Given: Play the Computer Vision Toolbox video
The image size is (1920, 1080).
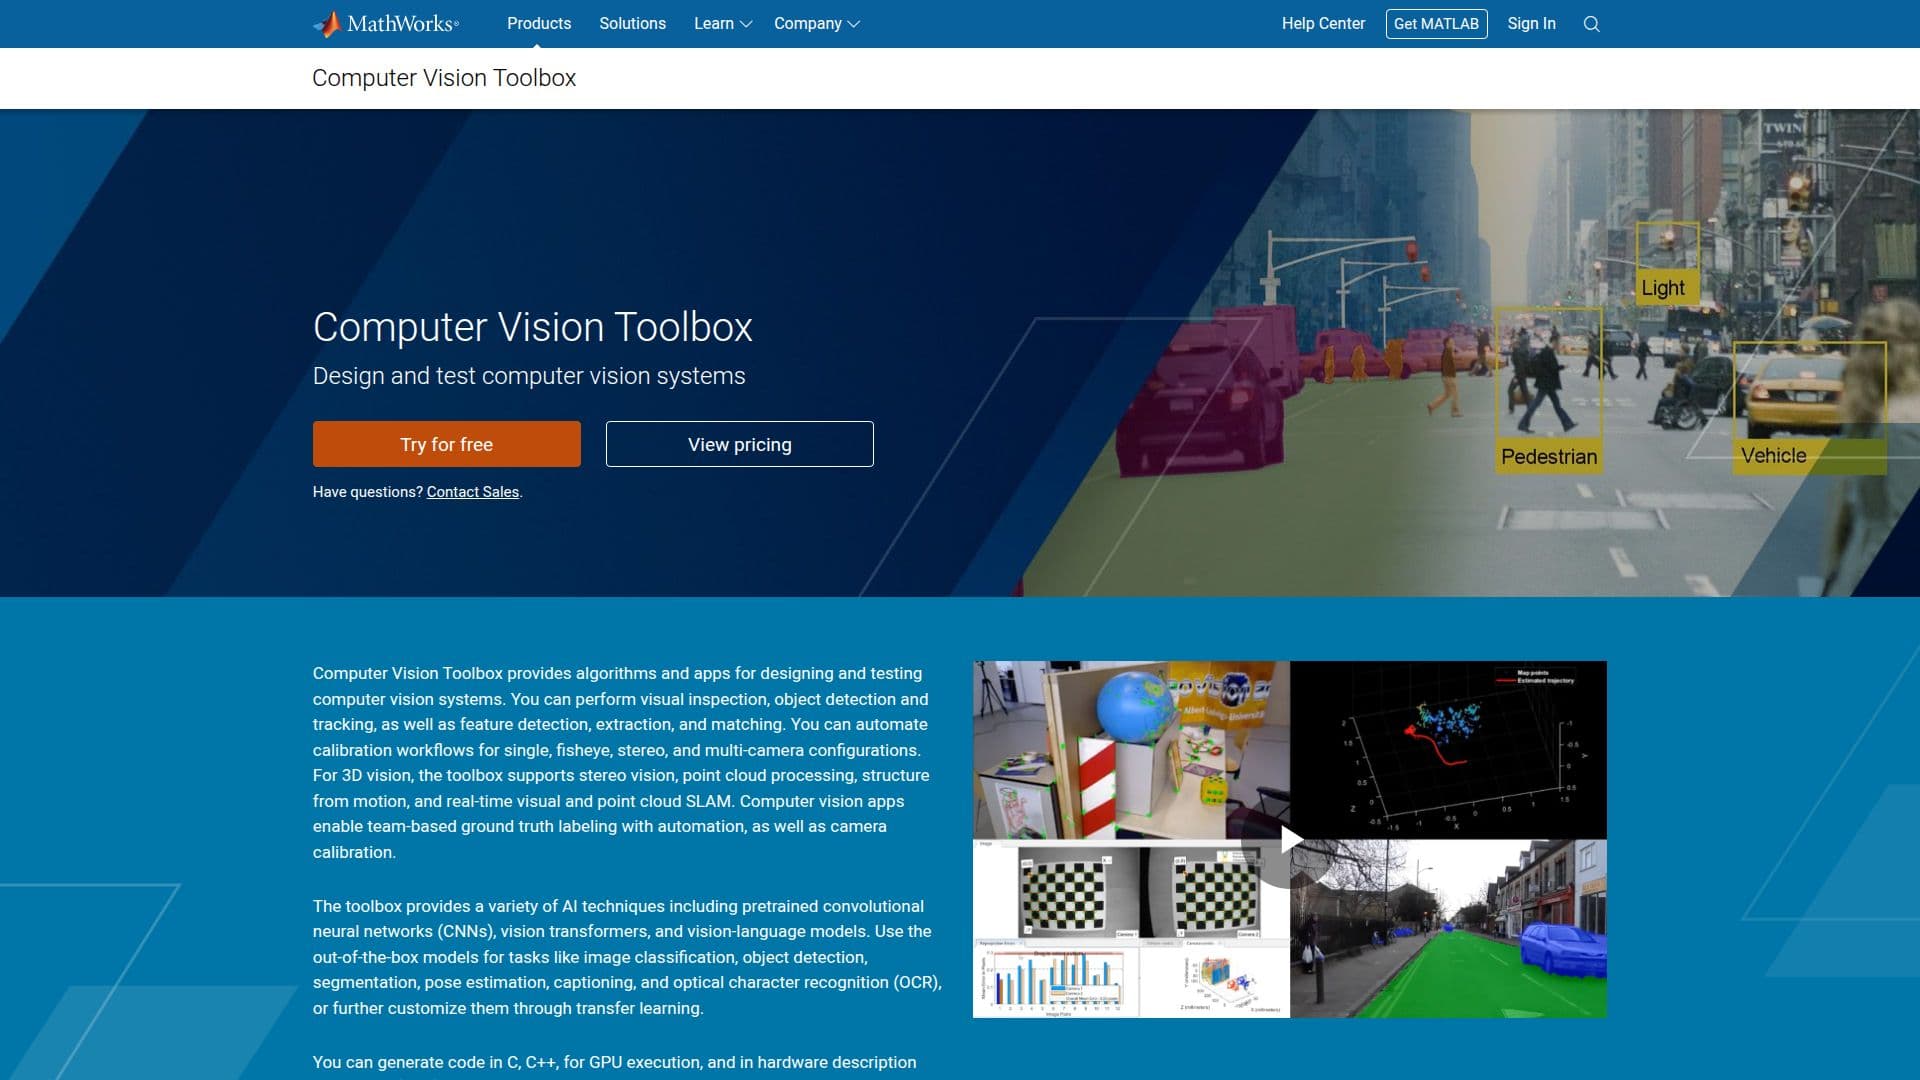Looking at the screenshot, I should (1290, 839).
